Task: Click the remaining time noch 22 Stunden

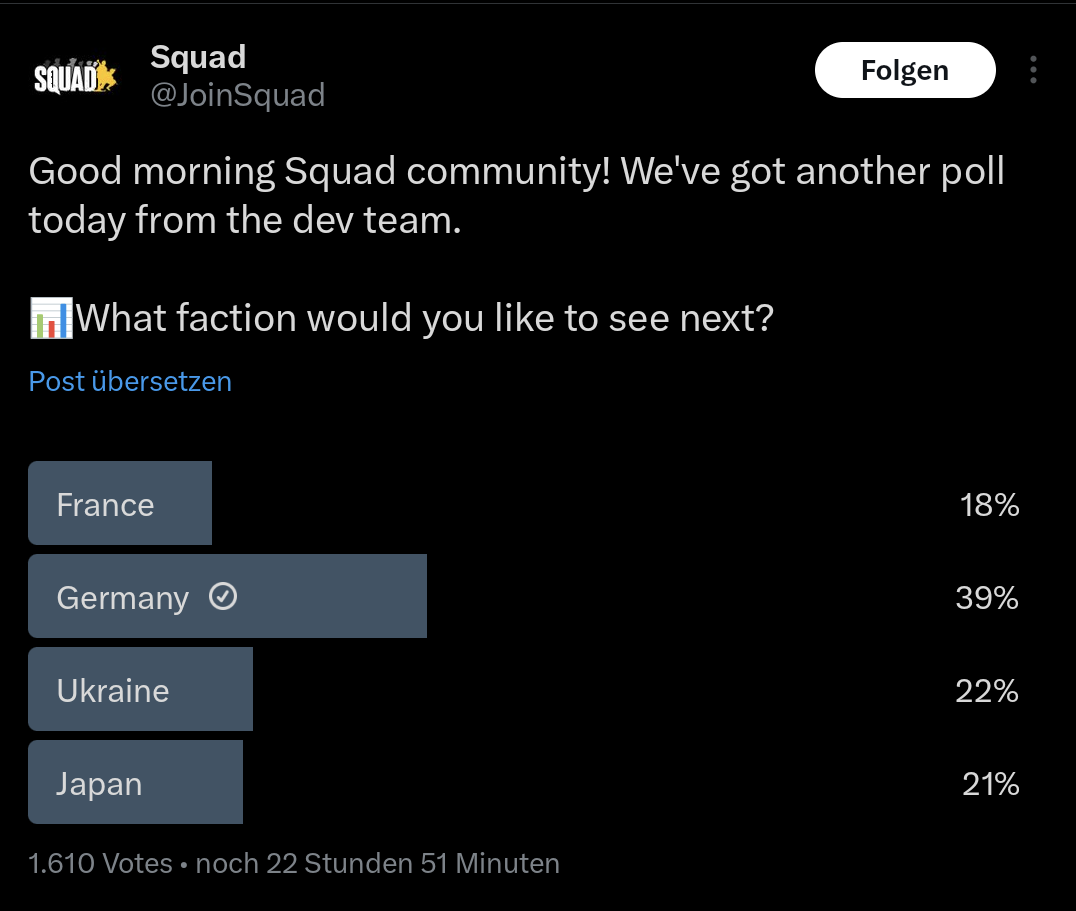Action: 377,864
